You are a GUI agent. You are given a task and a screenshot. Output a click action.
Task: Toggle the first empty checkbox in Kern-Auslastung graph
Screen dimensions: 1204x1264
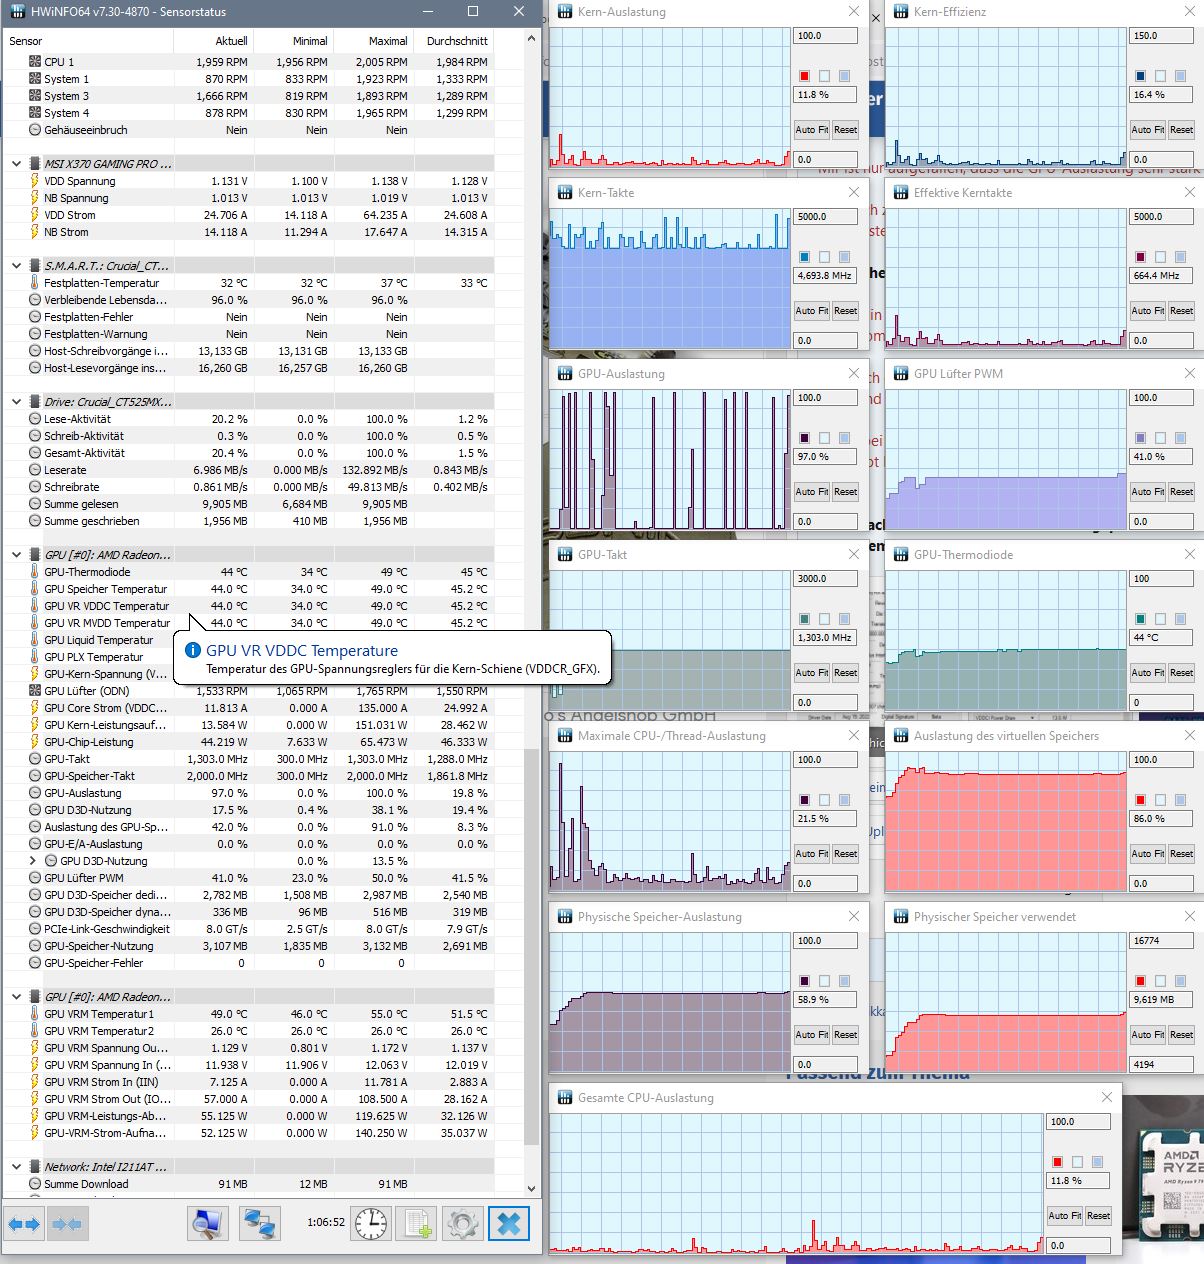tap(824, 76)
